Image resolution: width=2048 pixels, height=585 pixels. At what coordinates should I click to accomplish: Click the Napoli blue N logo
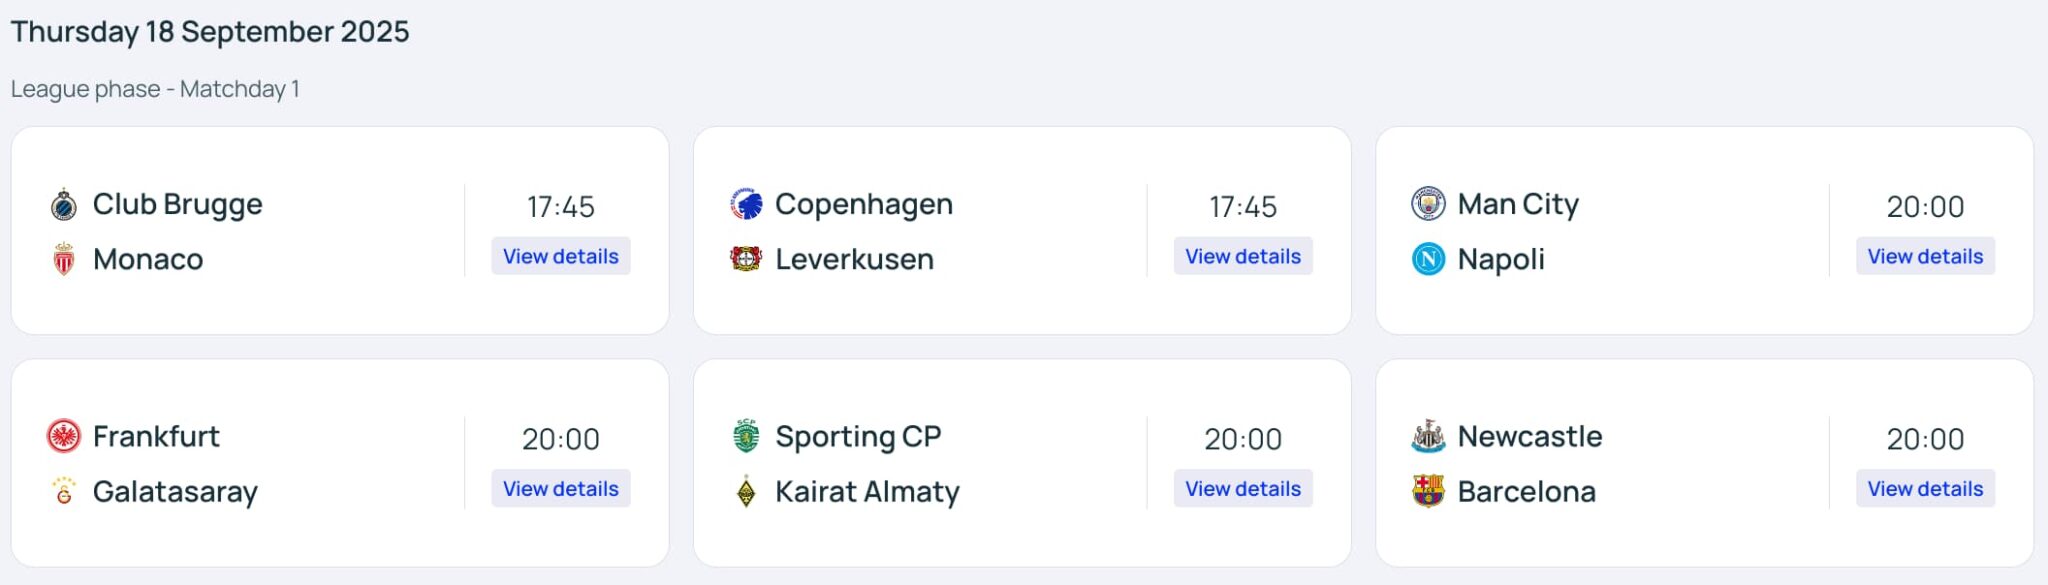[1428, 259]
